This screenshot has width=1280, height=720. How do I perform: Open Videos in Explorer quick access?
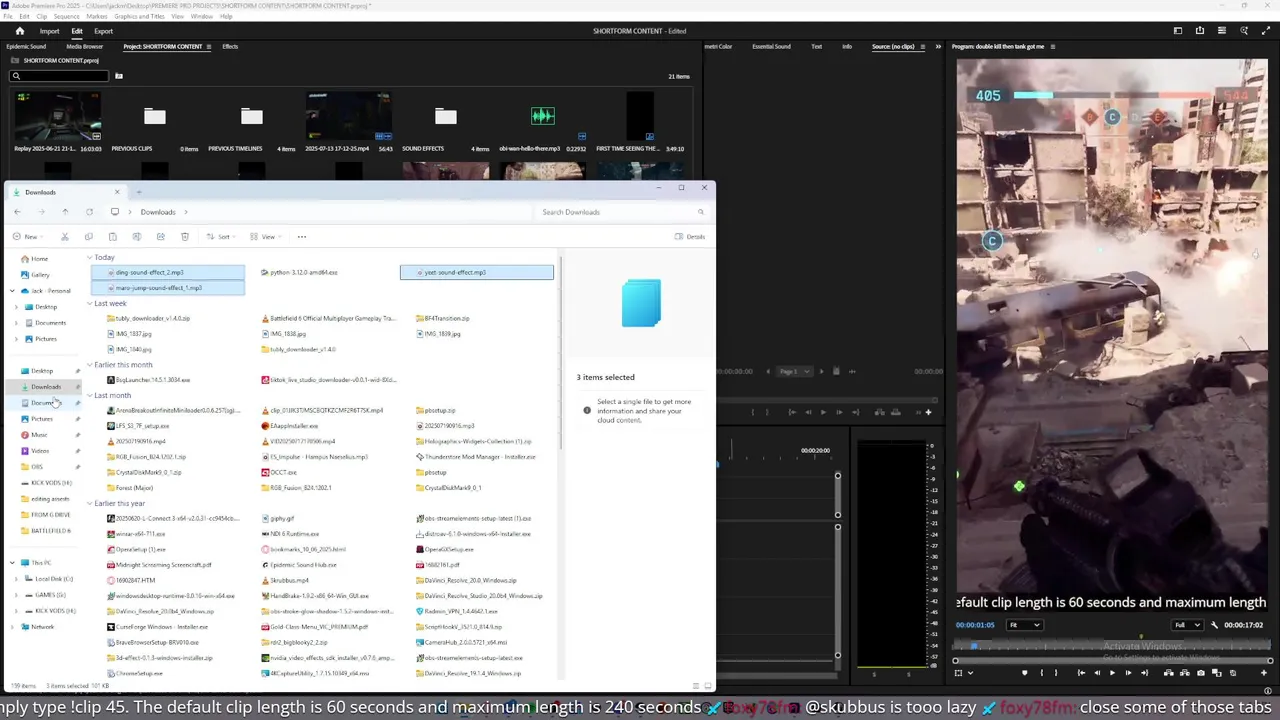[40, 451]
